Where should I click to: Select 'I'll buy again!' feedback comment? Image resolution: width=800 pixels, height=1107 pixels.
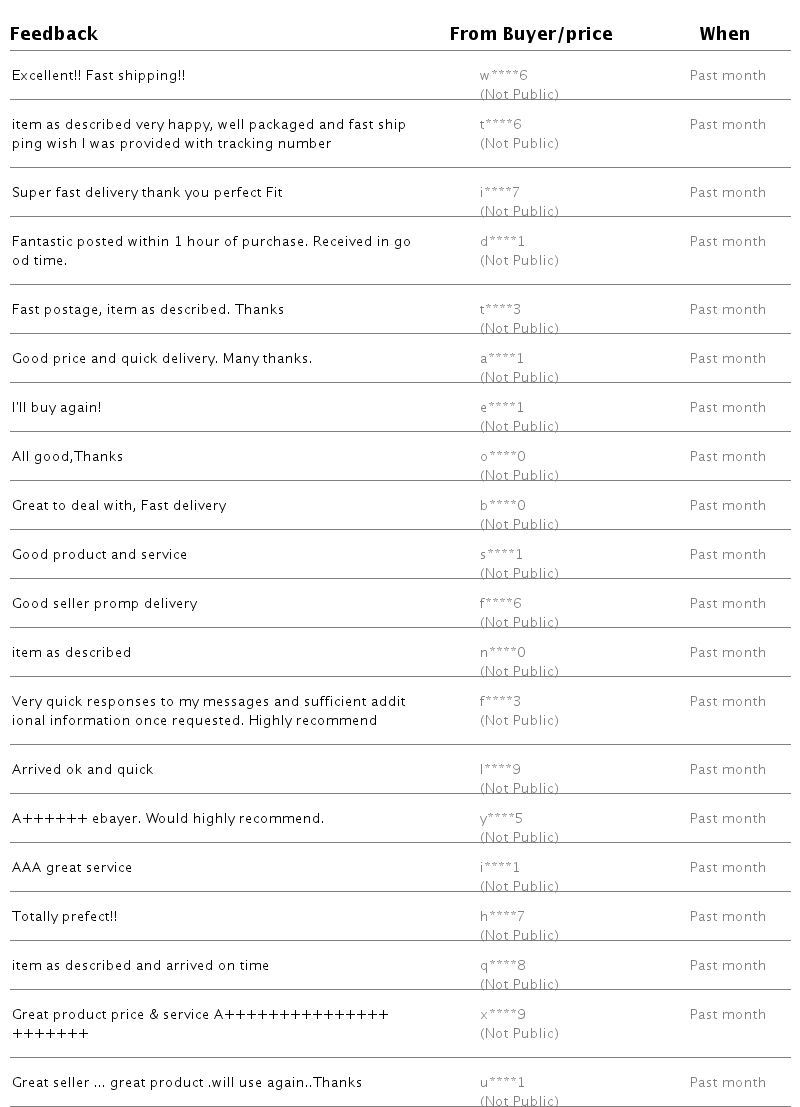point(56,407)
